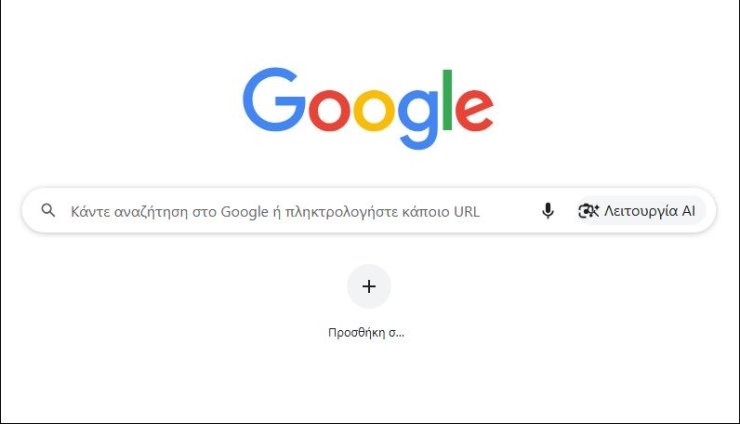Start voice search with the microphone icon

click(x=547, y=211)
